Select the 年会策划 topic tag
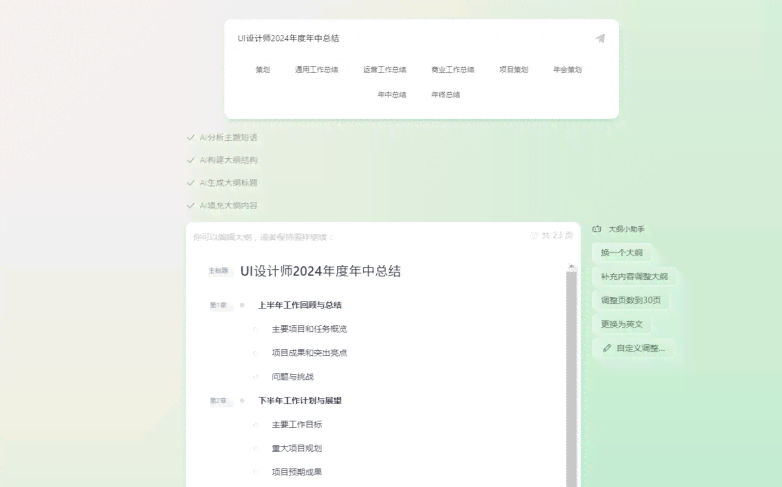This screenshot has height=487, width=782. coord(568,69)
